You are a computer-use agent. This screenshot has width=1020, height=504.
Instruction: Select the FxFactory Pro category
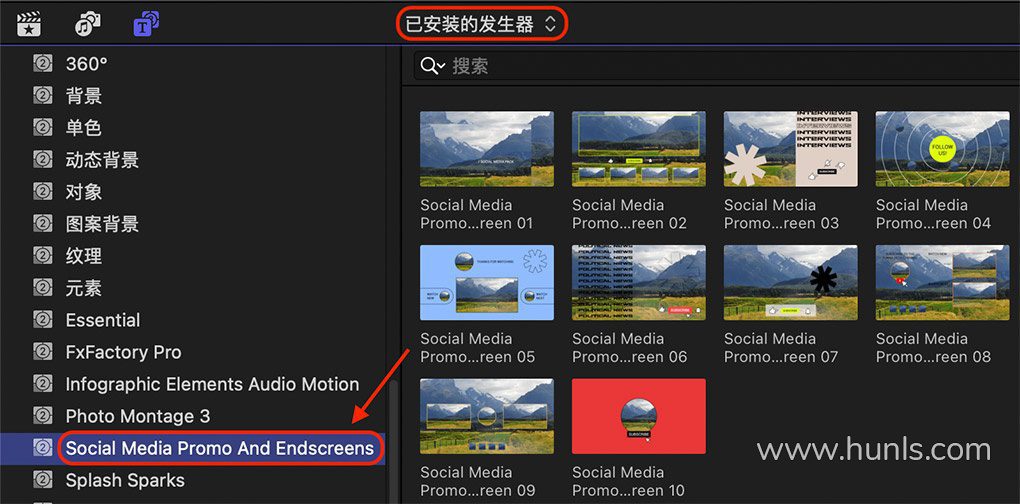[x=124, y=352]
